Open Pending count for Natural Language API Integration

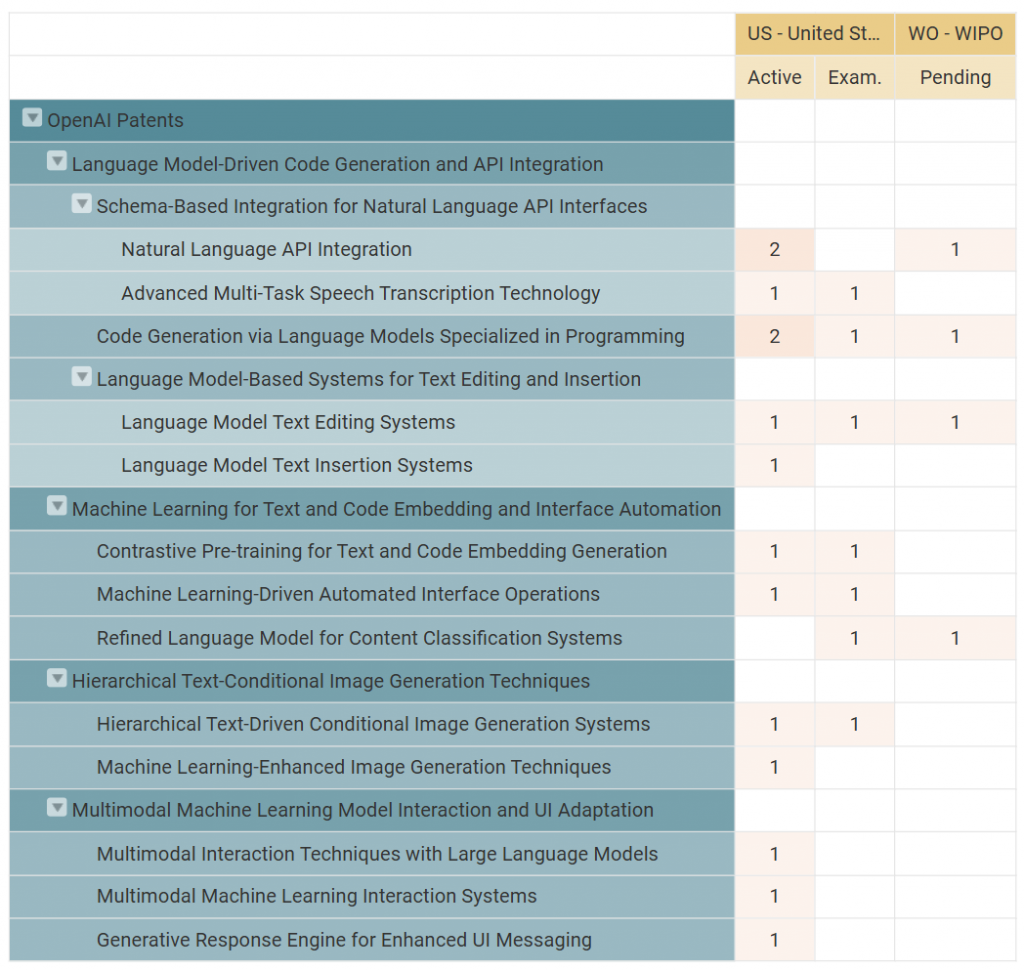pyautogui.click(x=955, y=249)
